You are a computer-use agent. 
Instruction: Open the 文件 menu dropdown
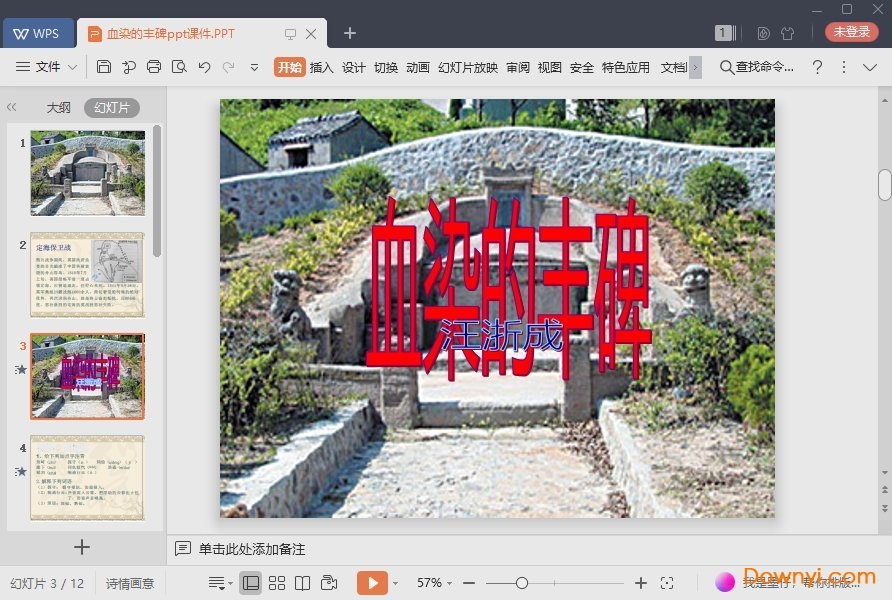(47, 67)
